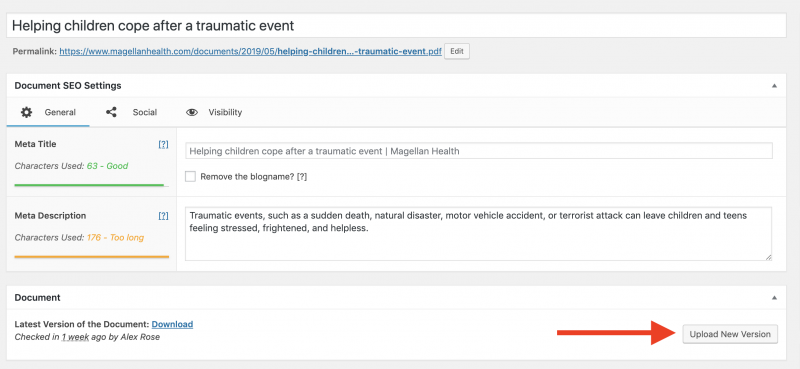Click the Edit permalink button

click(x=457, y=52)
